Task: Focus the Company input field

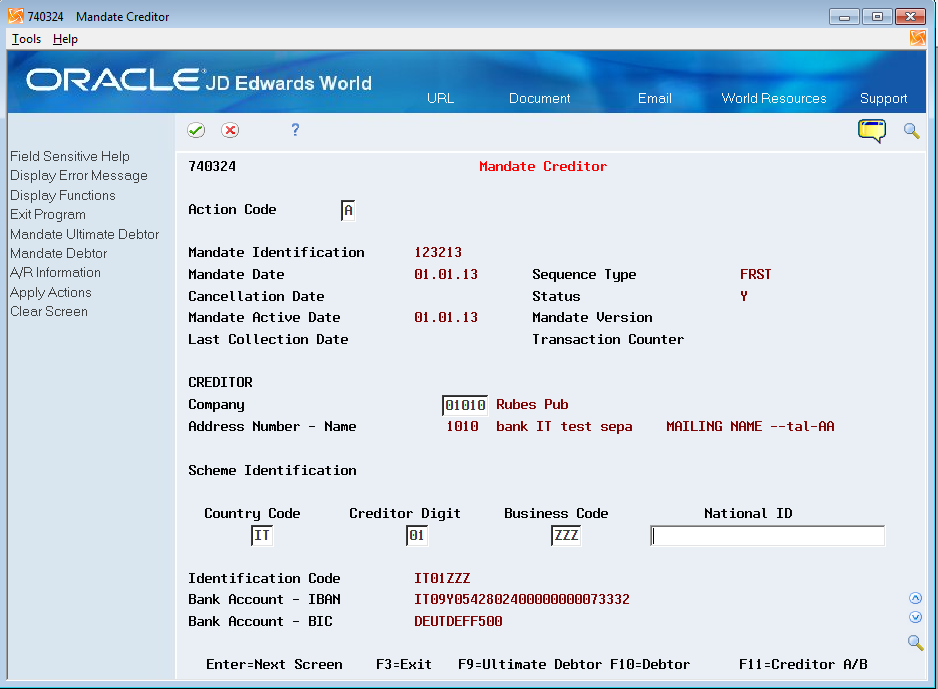Action: coord(465,405)
